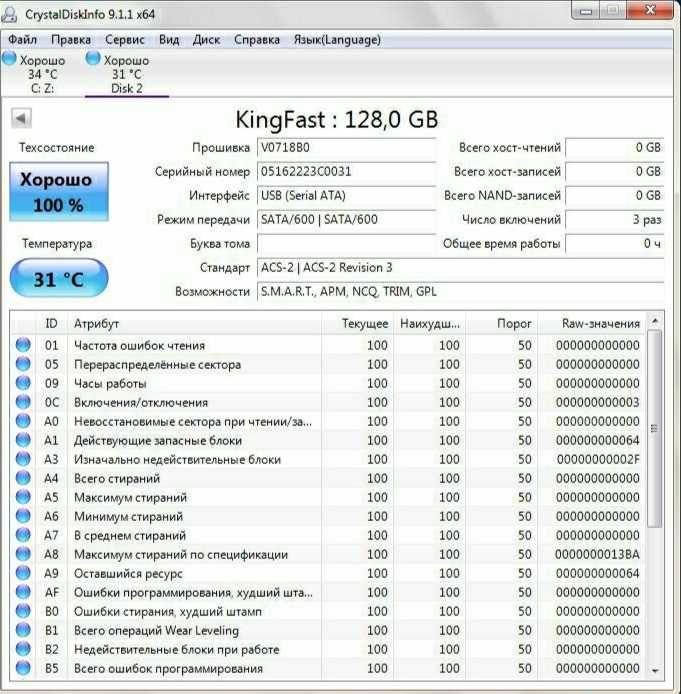The width and height of the screenshot is (681, 694).
Task: Click the Стандарт field ACS-2 Revision 3
Action: click(x=460, y=268)
